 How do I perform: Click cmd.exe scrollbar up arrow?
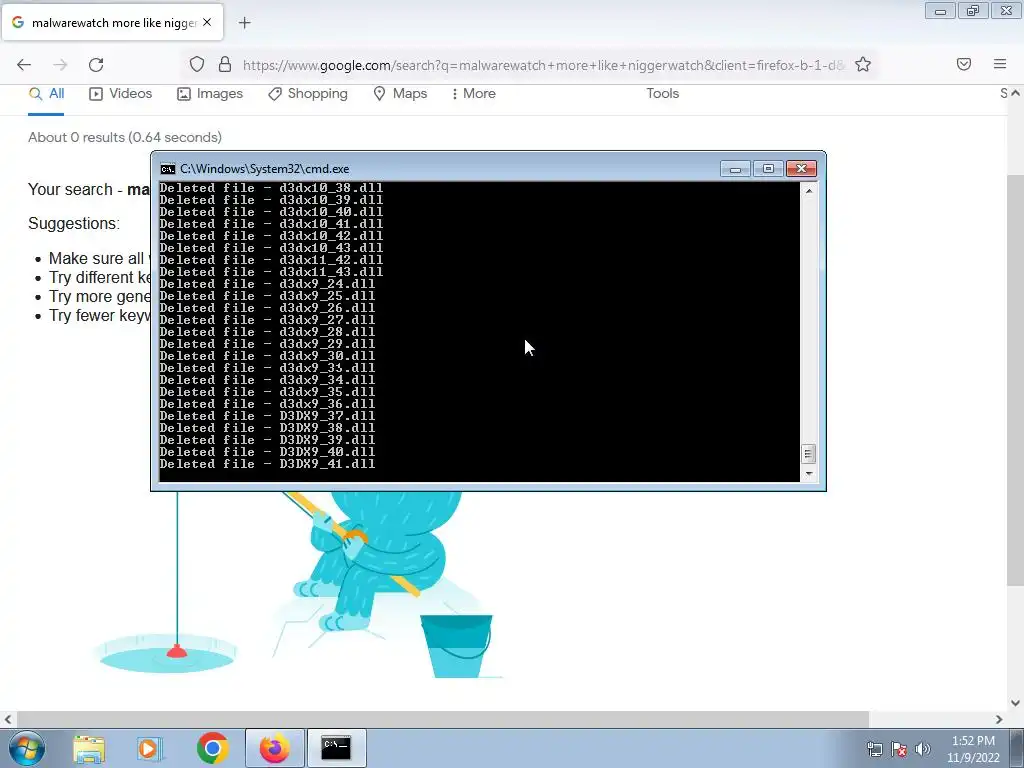pos(808,191)
